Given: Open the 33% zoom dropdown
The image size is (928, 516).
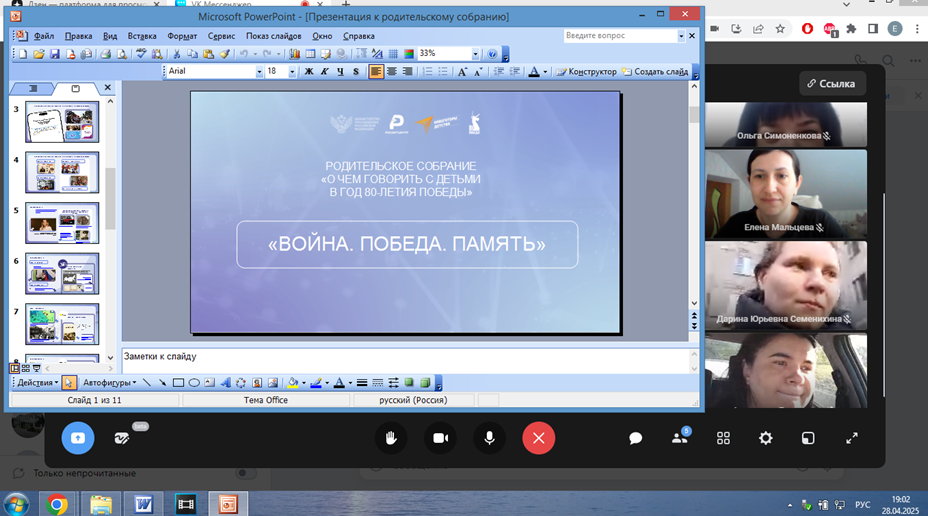Looking at the screenshot, I should pyautogui.click(x=475, y=54).
